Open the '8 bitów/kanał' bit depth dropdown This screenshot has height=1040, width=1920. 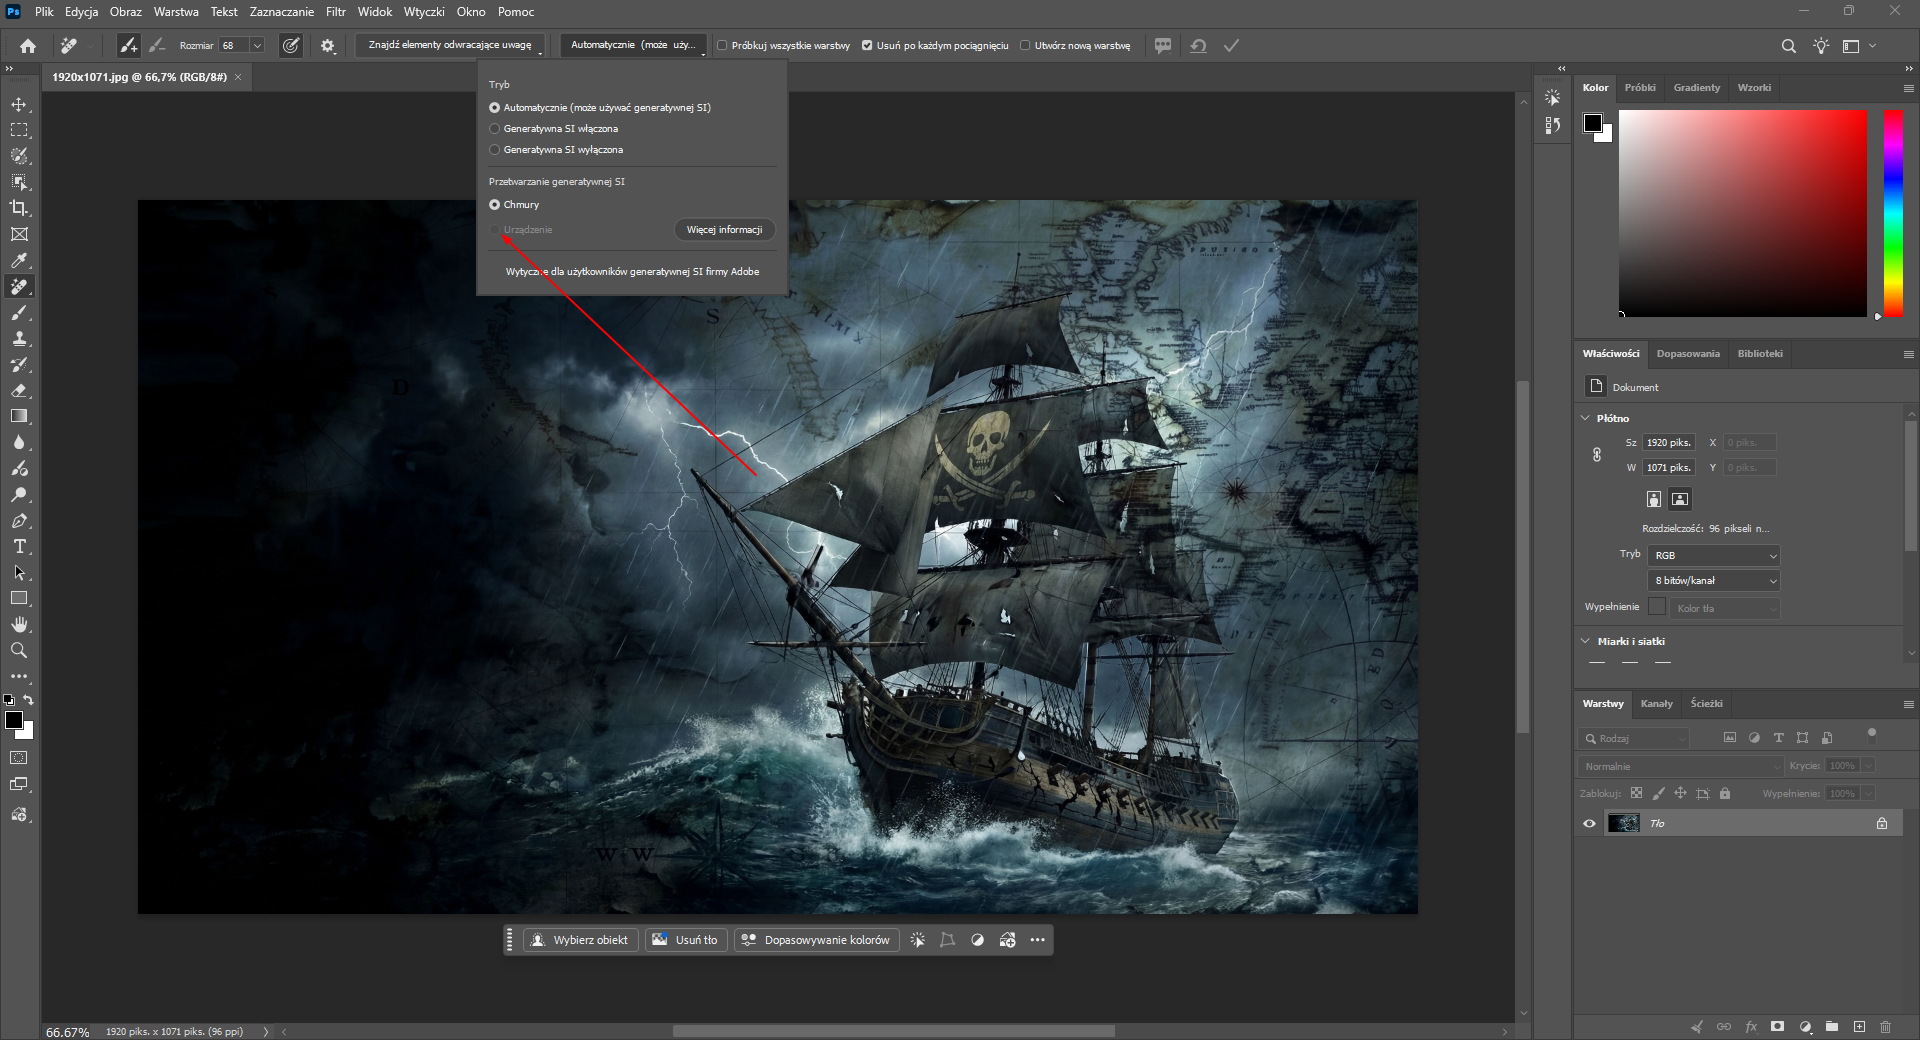(1713, 580)
